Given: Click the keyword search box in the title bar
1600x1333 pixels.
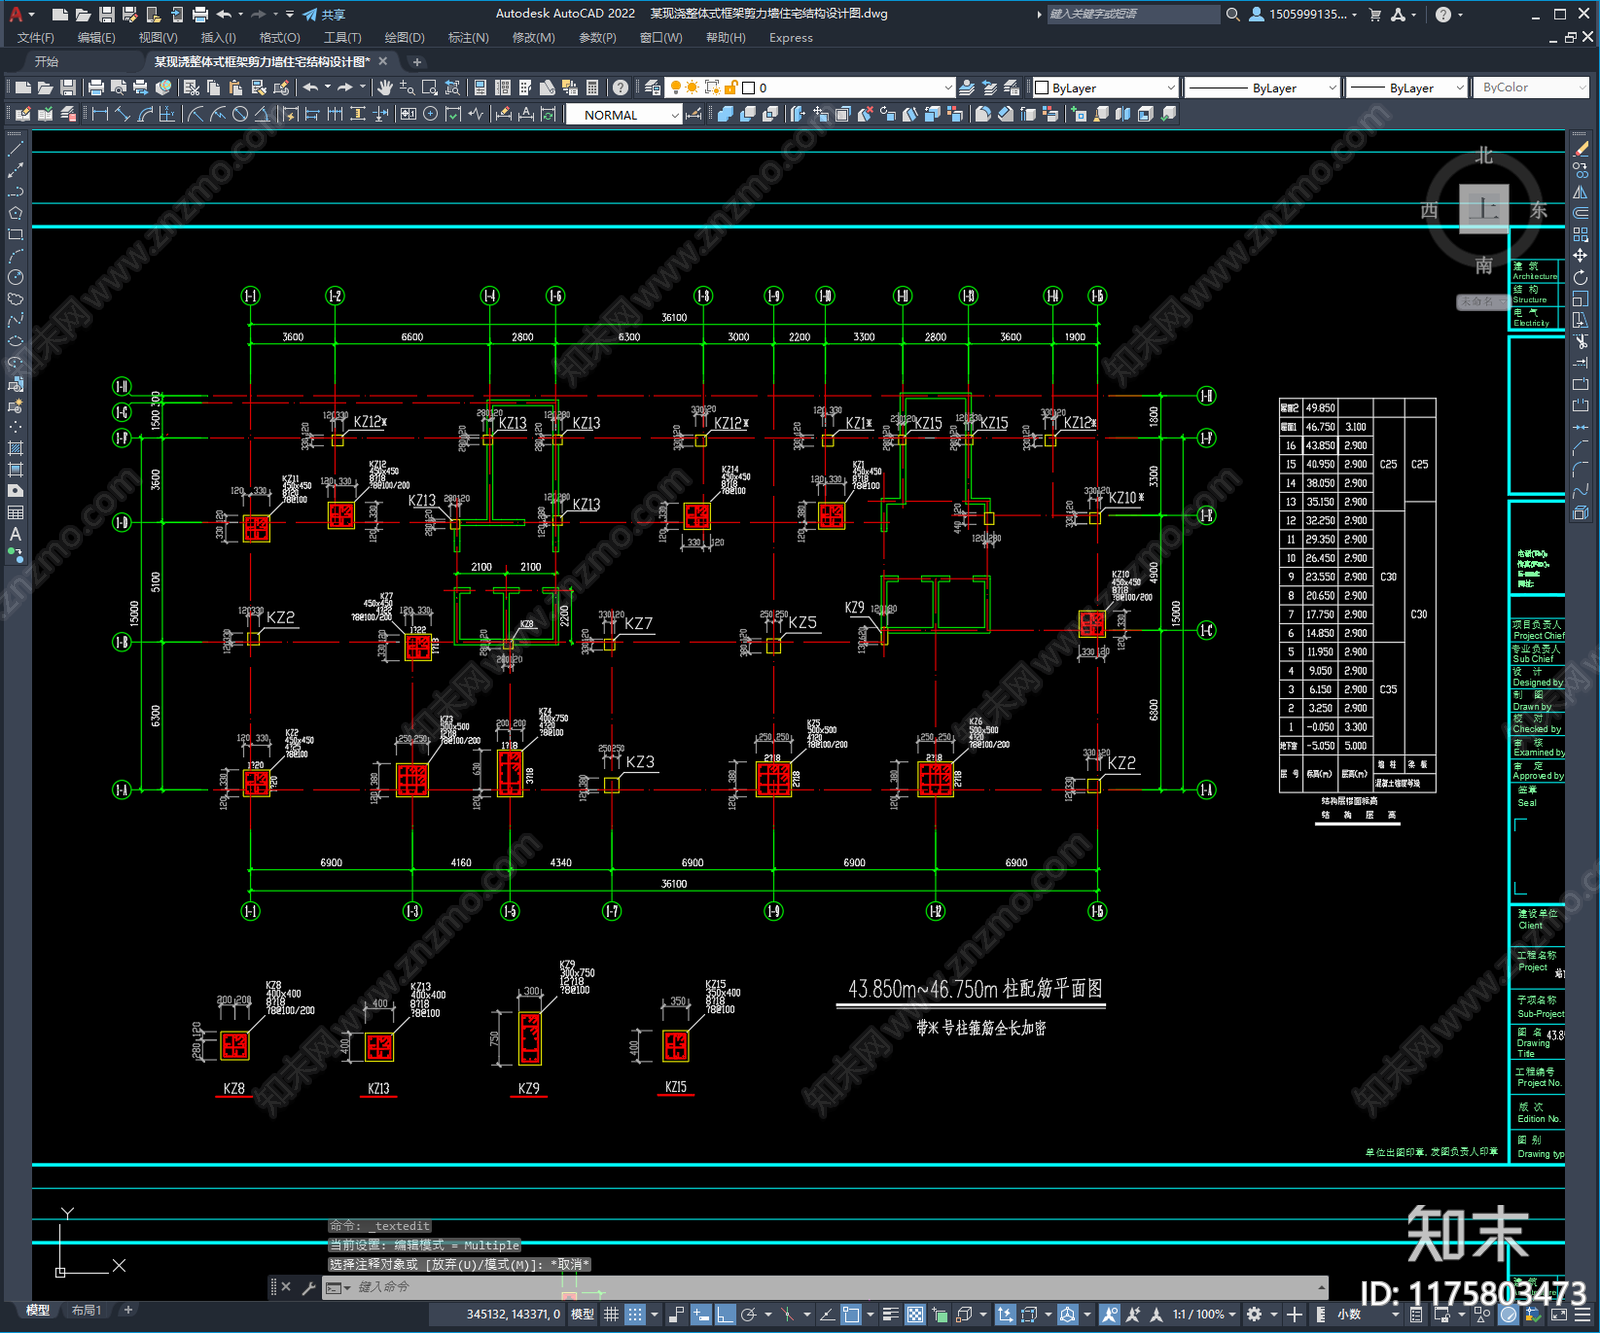Looking at the screenshot, I should [1132, 14].
